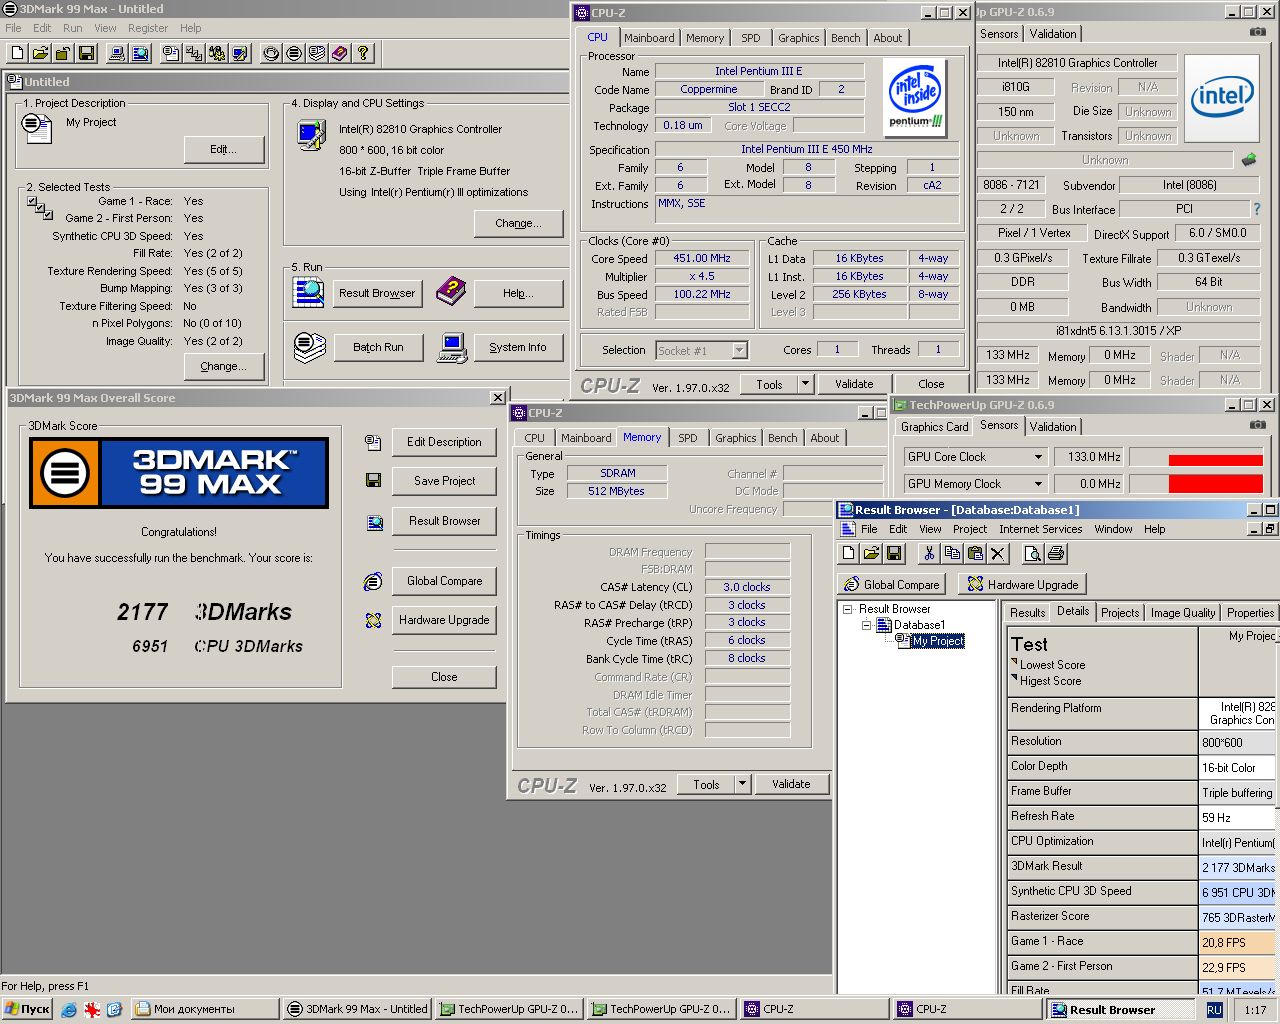1280x1024 pixels.
Task: Open Bench tab in upper CPU-Z window
Action: click(845, 38)
